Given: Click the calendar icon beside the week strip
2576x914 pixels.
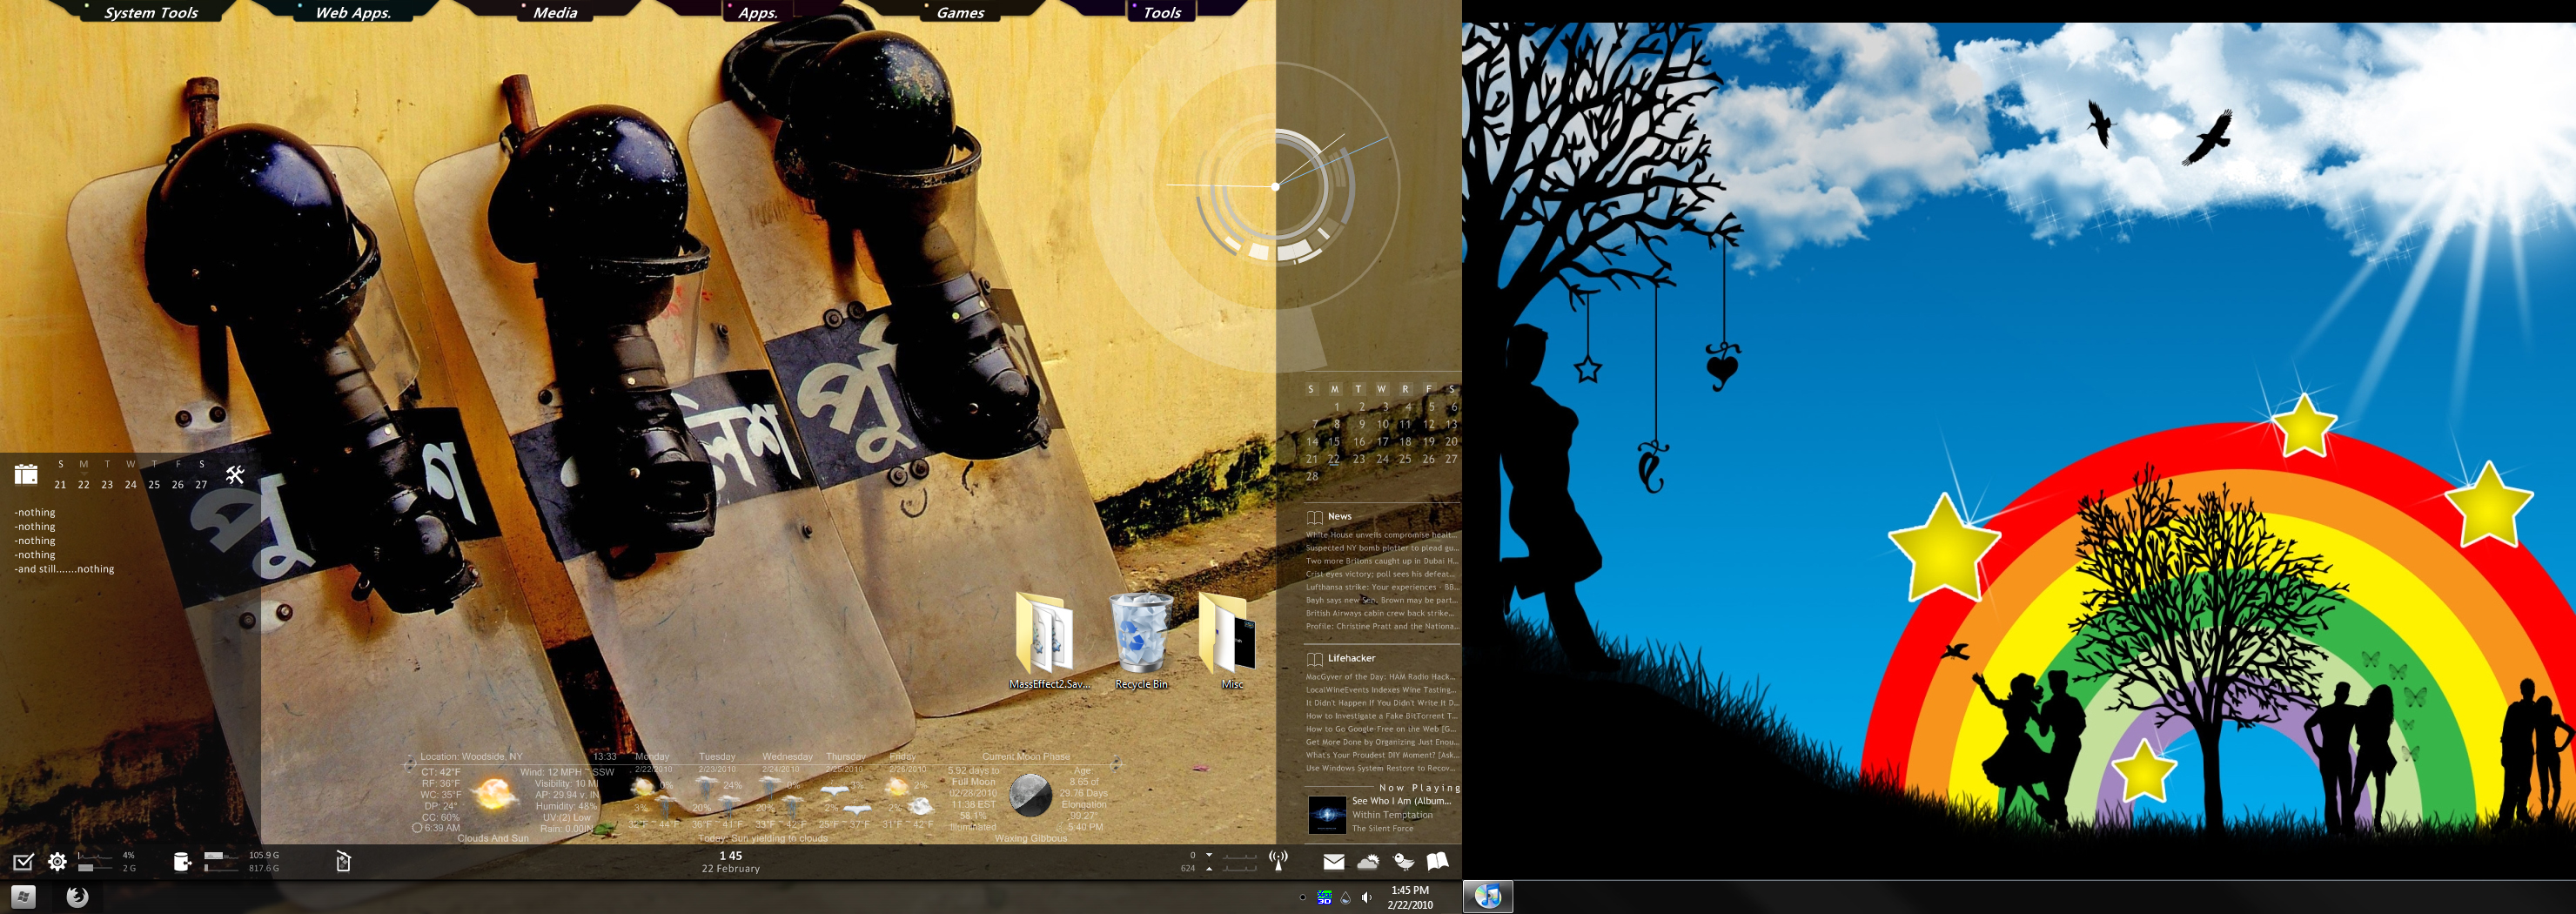Looking at the screenshot, I should pos(26,474).
